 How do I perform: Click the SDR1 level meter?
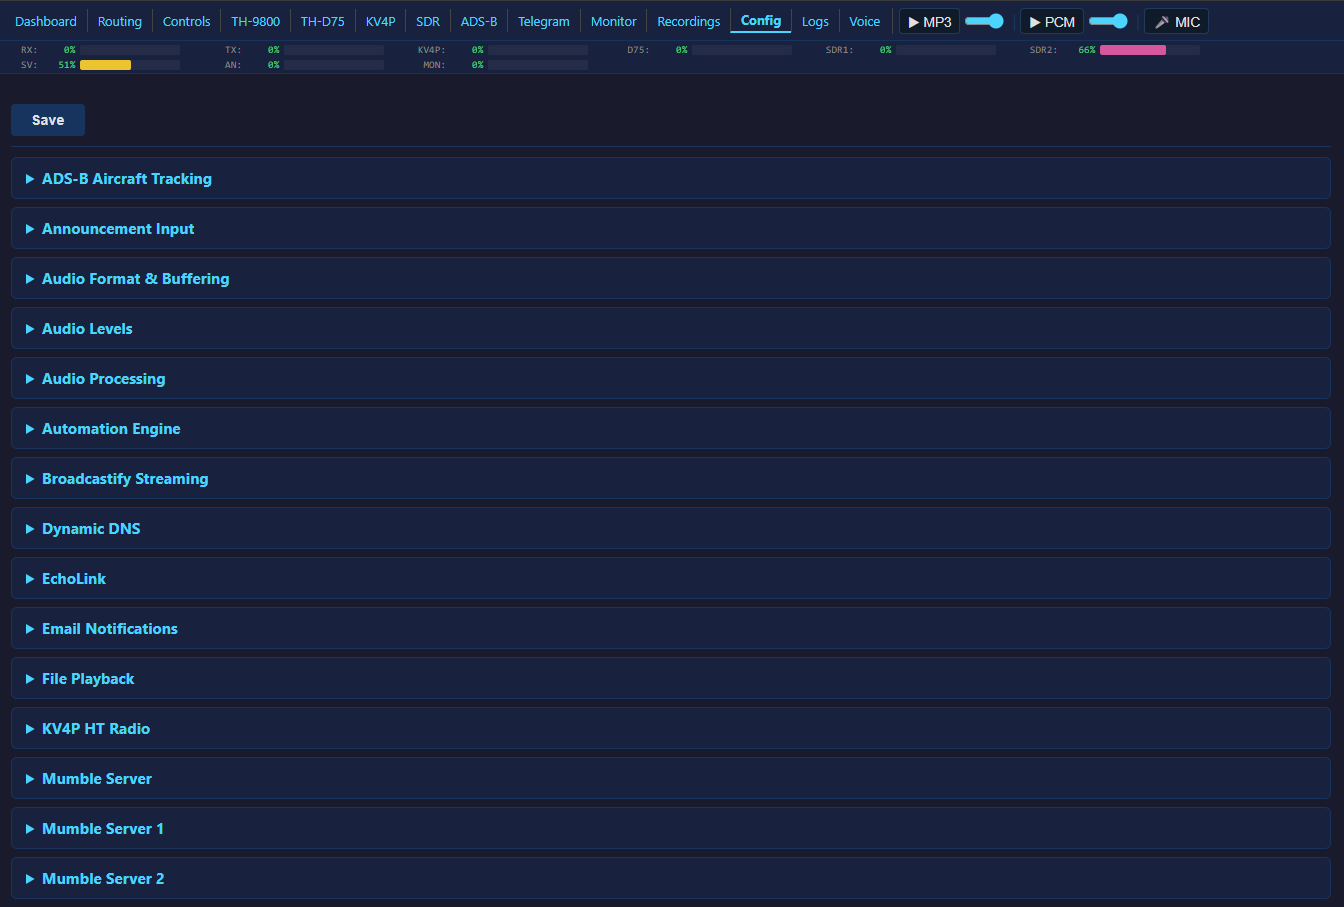946,50
